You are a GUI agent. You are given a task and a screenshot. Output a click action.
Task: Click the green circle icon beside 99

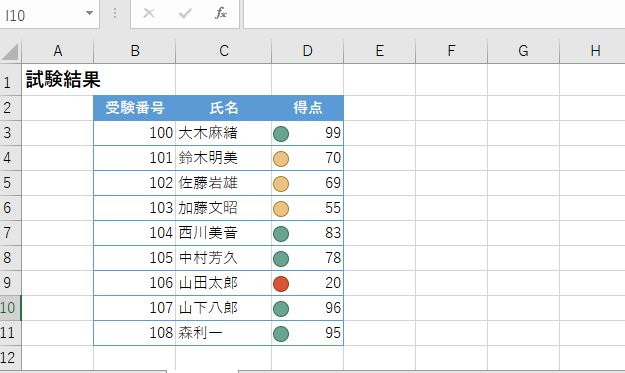[x=281, y=134]
